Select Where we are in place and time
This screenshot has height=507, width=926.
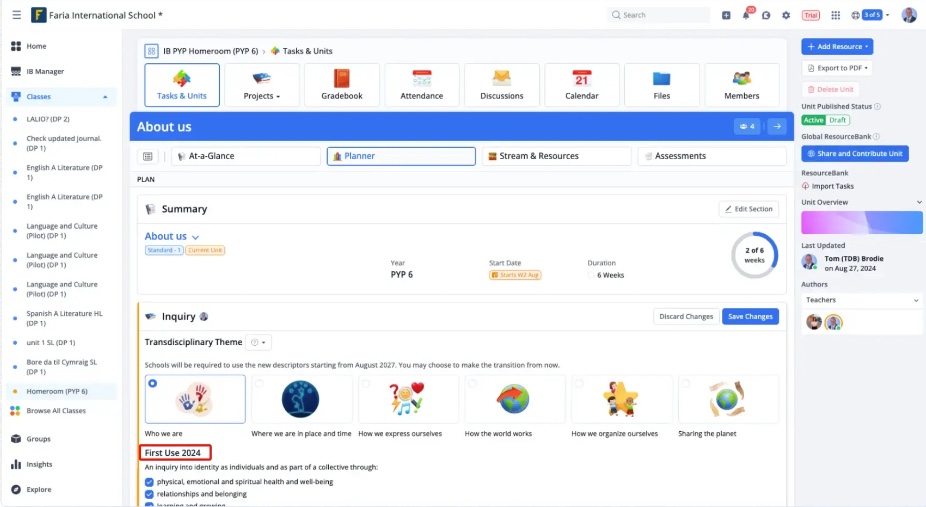[301, 399]
